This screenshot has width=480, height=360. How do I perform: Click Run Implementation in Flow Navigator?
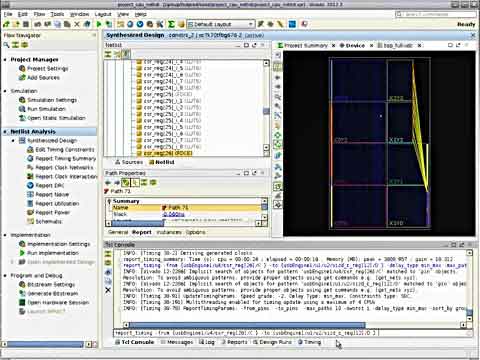(53, 253)
